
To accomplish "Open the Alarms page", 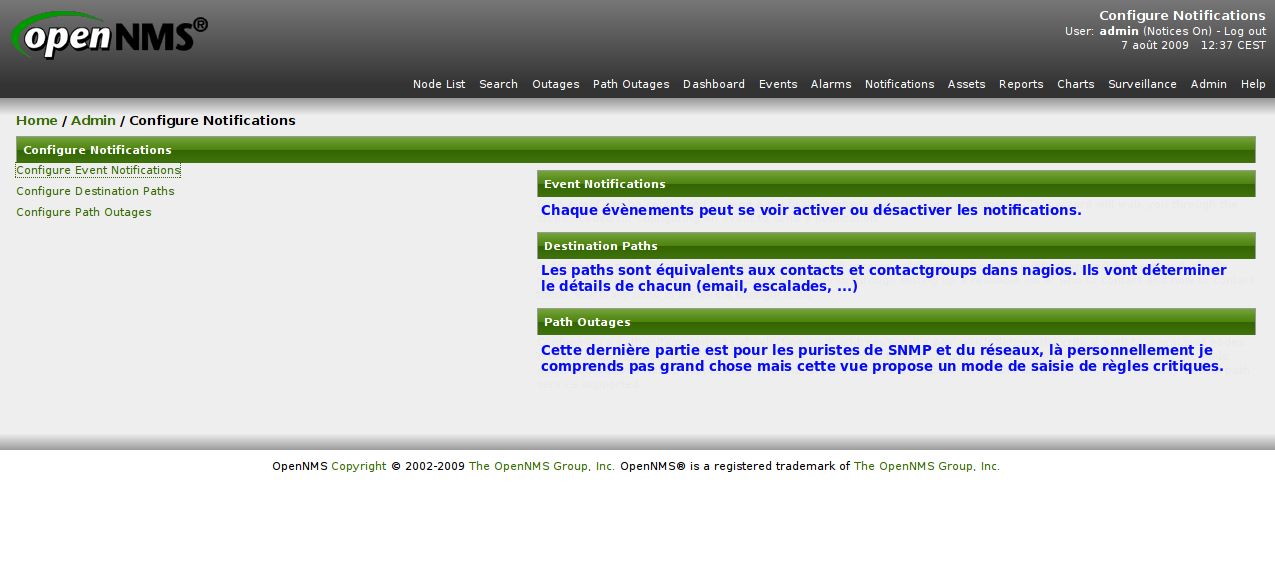I will pyautogui.click(x=831, y=85).
